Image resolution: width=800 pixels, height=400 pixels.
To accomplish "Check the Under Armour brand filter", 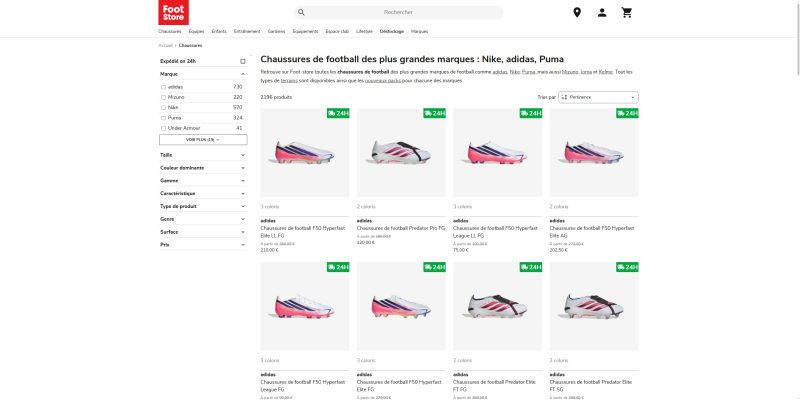I will (163, 129).
